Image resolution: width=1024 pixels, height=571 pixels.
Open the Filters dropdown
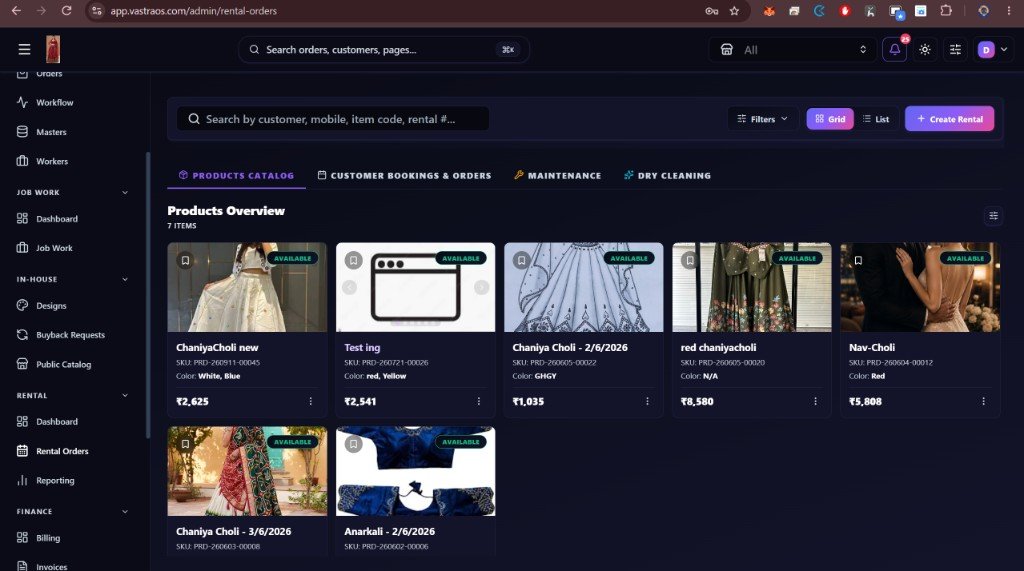[x=762, y=119]
